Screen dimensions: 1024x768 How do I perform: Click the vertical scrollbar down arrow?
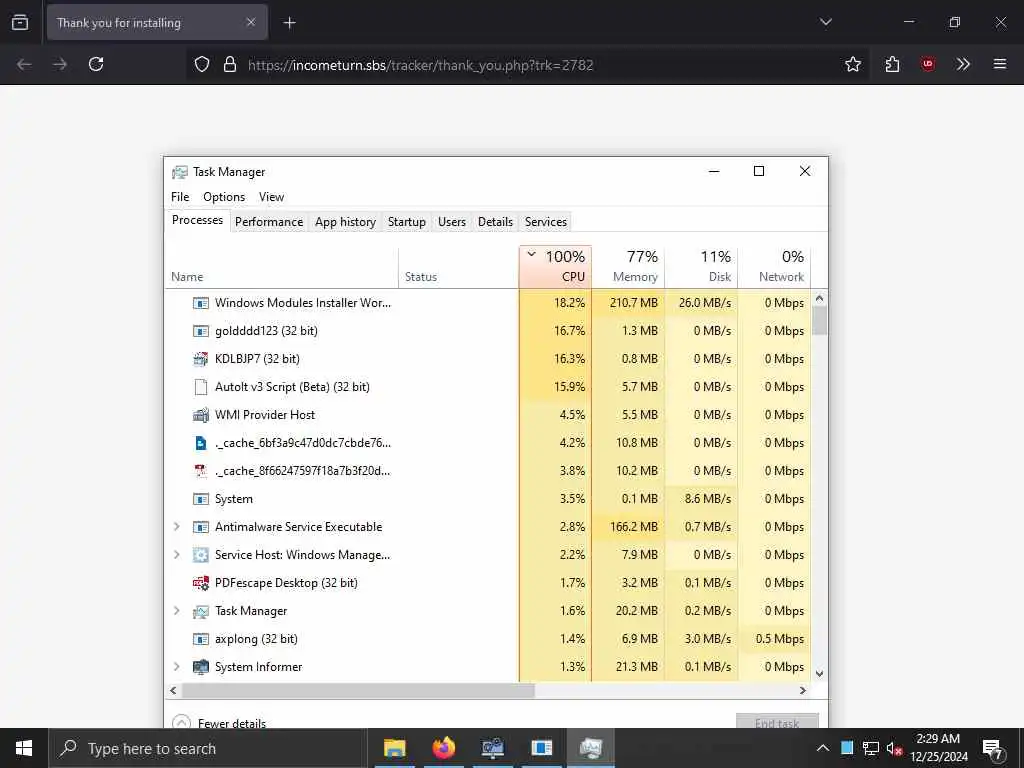820,673
